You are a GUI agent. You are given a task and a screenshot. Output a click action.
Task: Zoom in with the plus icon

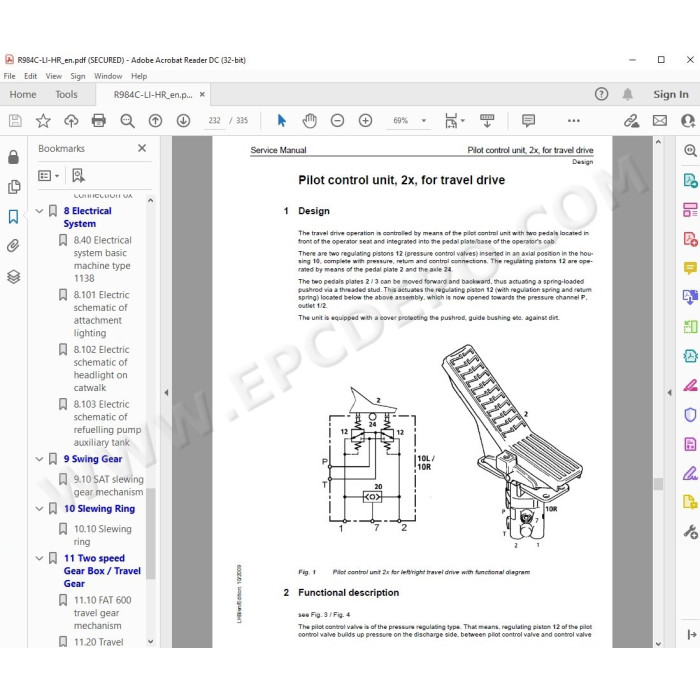point(366,121)
